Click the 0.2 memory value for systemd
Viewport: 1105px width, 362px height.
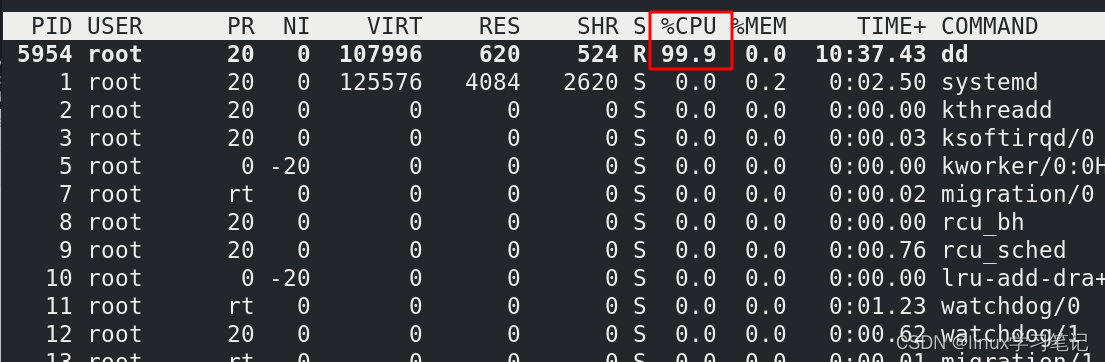[x=765, y=82]
